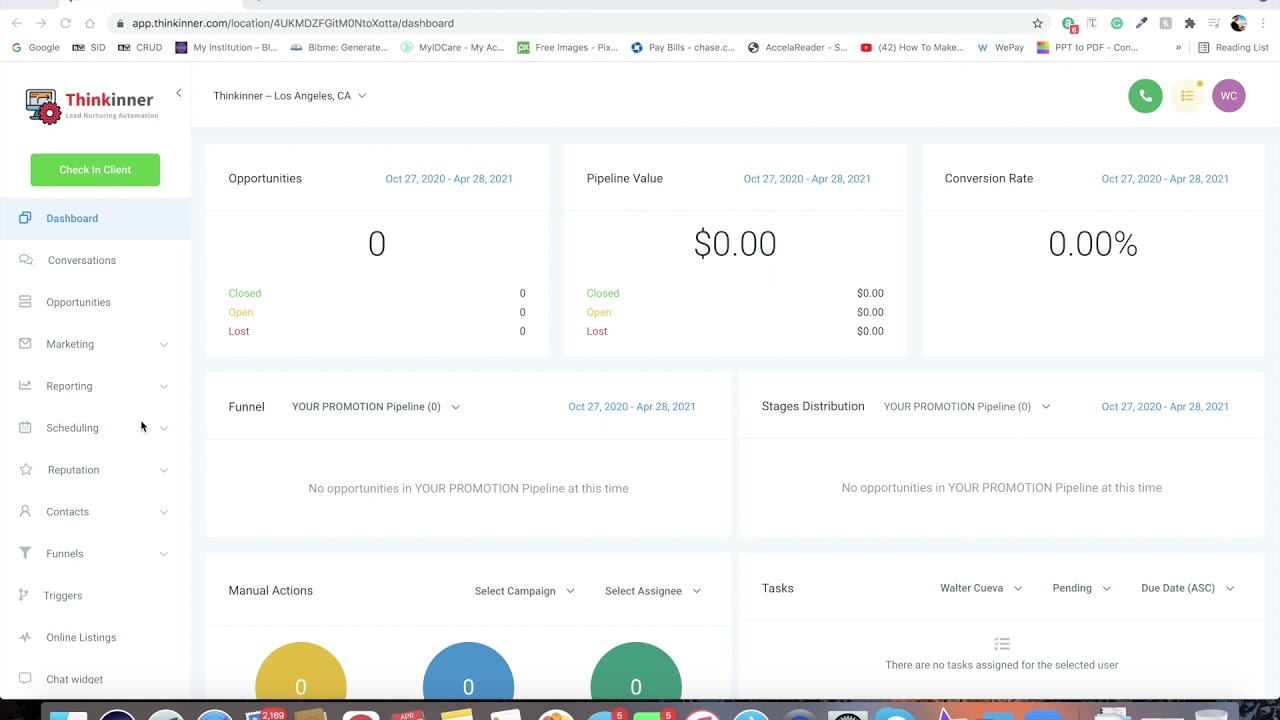
Task: Click the green phone call icon
Action: click(x=1145, y=96)
